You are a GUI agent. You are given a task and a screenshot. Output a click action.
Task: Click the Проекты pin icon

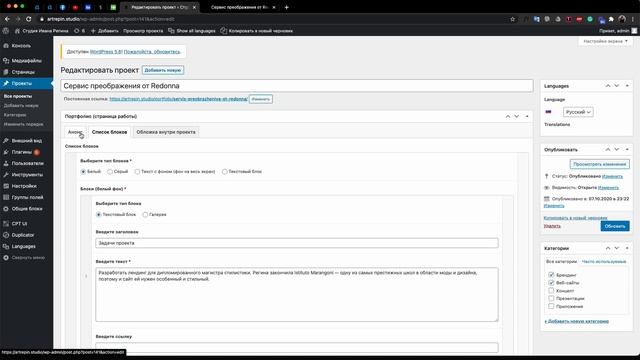tap(6, 83)
